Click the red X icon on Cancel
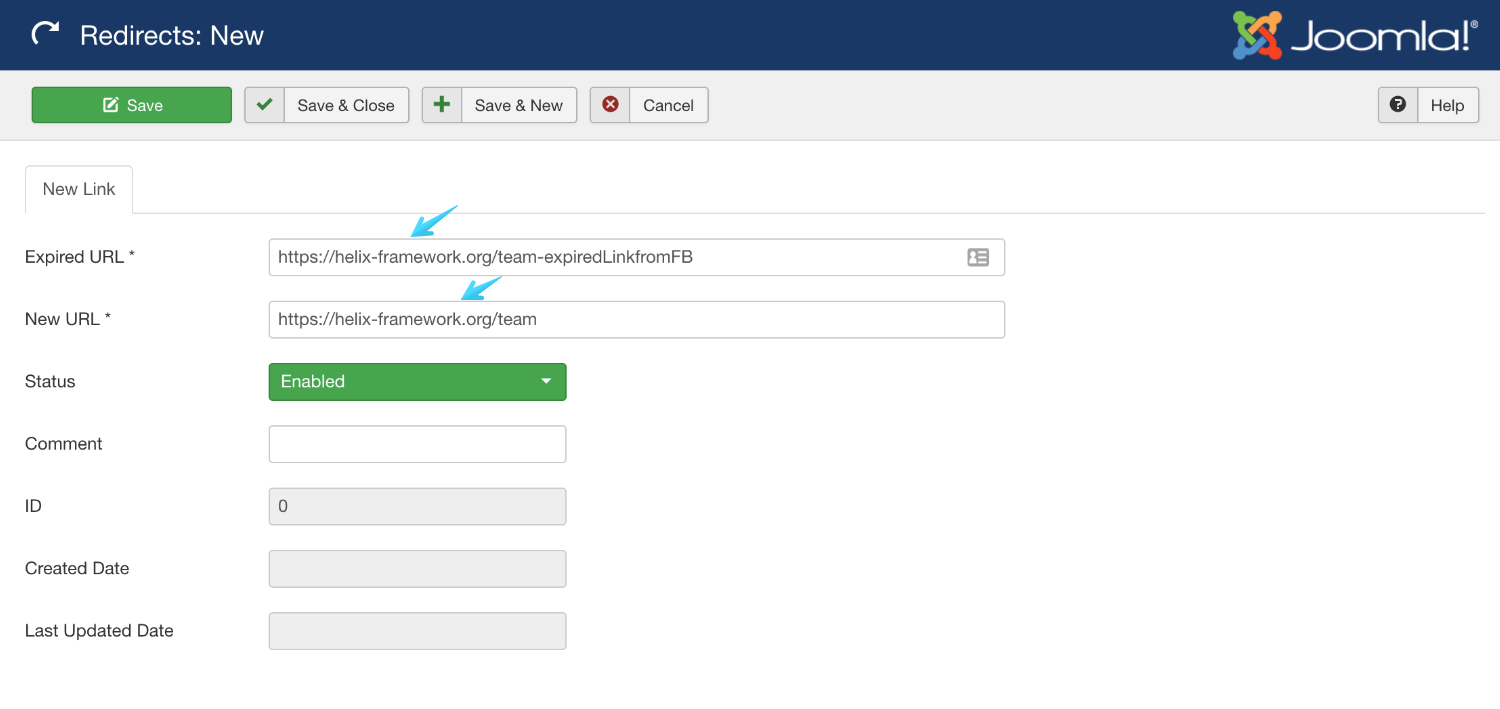Viewport: 1500px width, 709px height. coord(610,105)
